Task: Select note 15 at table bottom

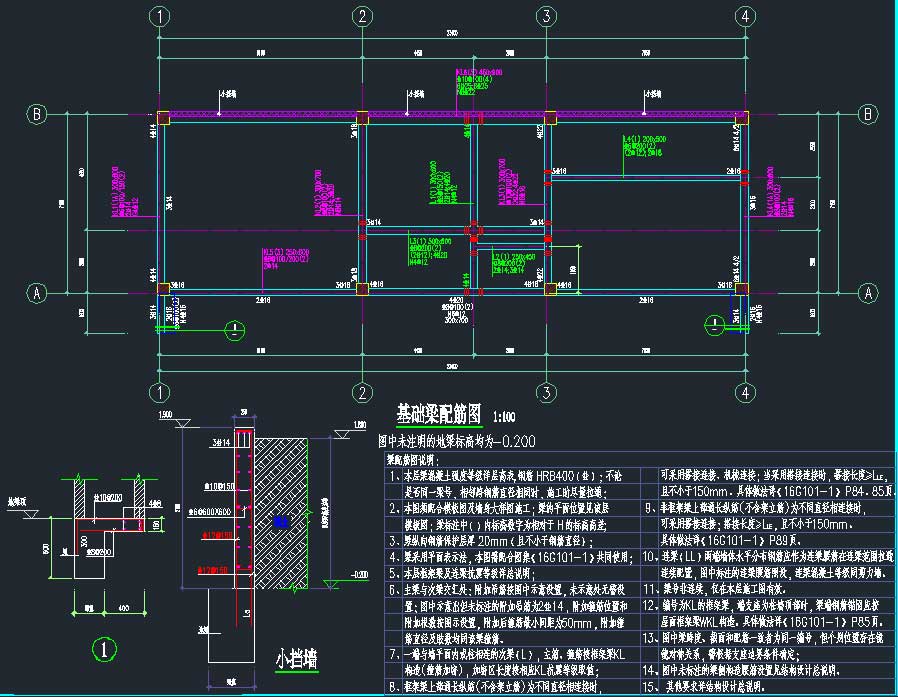Action: tap(704, 686)
